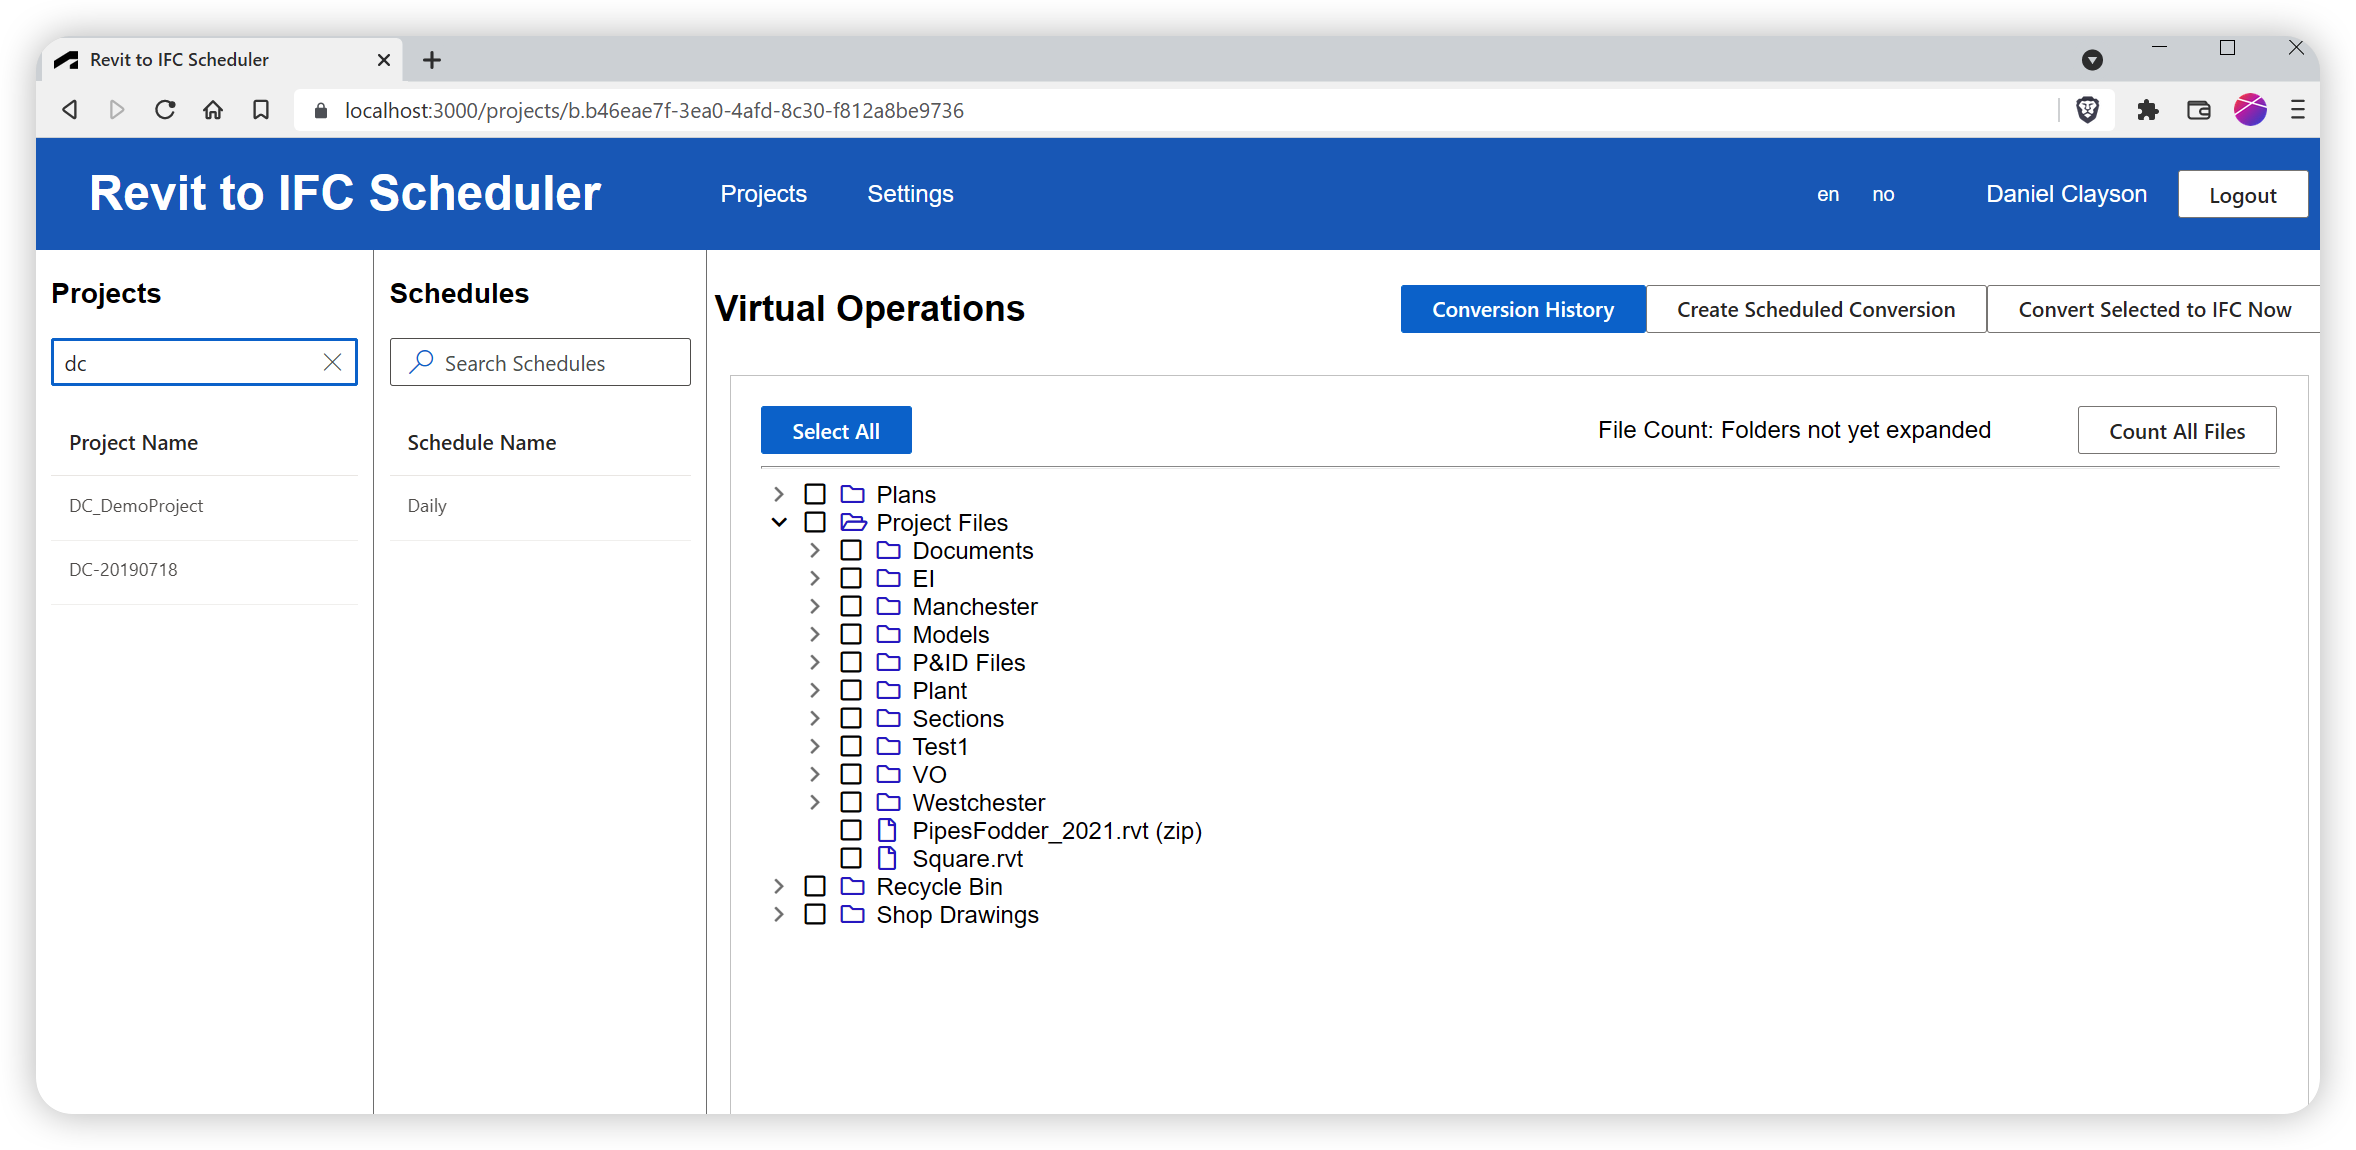
Task: Click the browser home icon
Action: click(213, 110)
